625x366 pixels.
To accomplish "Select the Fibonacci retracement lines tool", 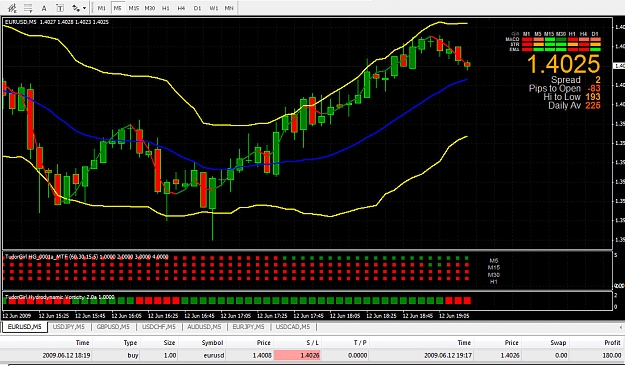I will [28, 8].
